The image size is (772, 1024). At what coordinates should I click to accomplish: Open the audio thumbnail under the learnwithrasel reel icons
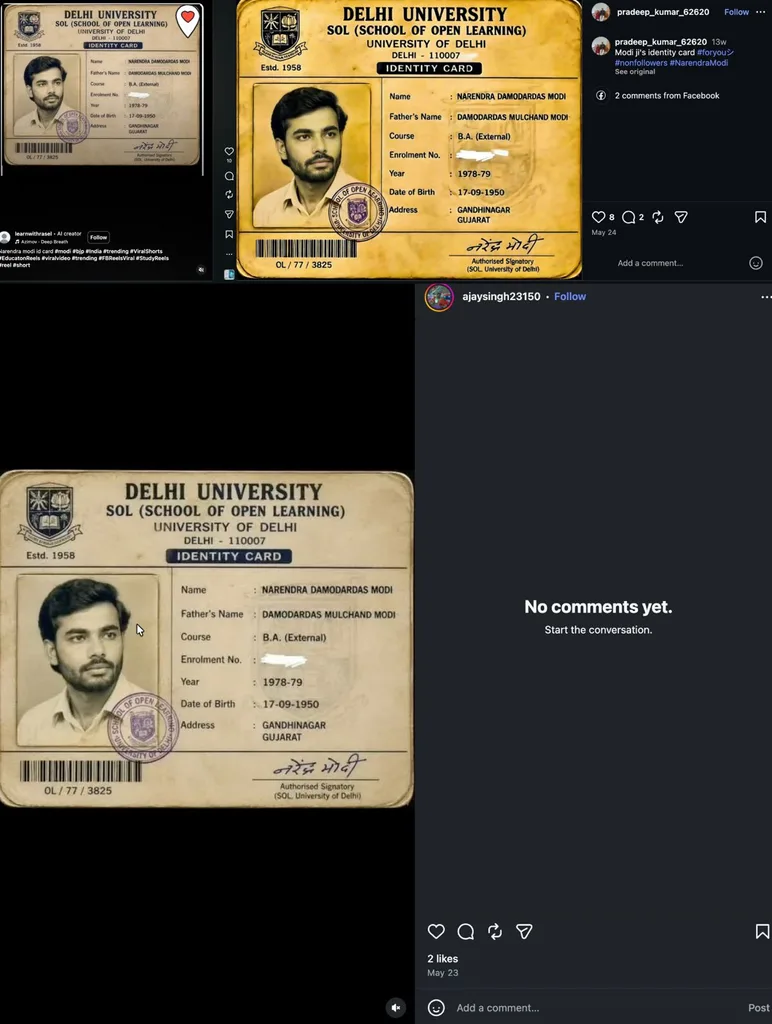pyautogui.click(x=229, y=274)
